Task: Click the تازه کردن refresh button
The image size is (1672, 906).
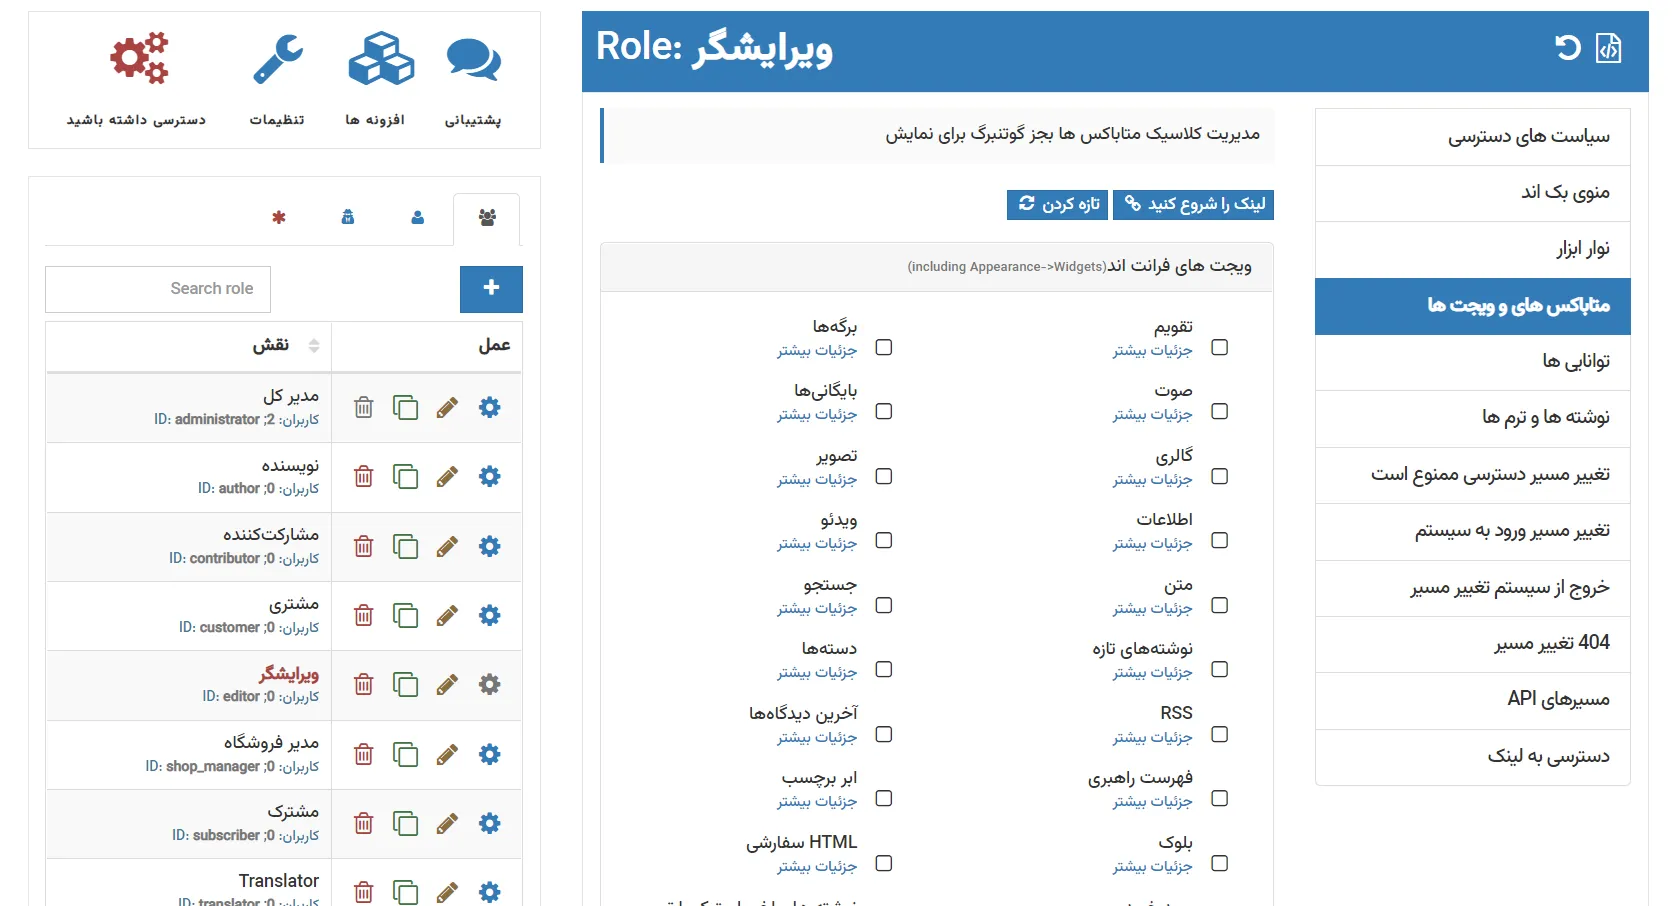Action: [x=1057, y=204]
